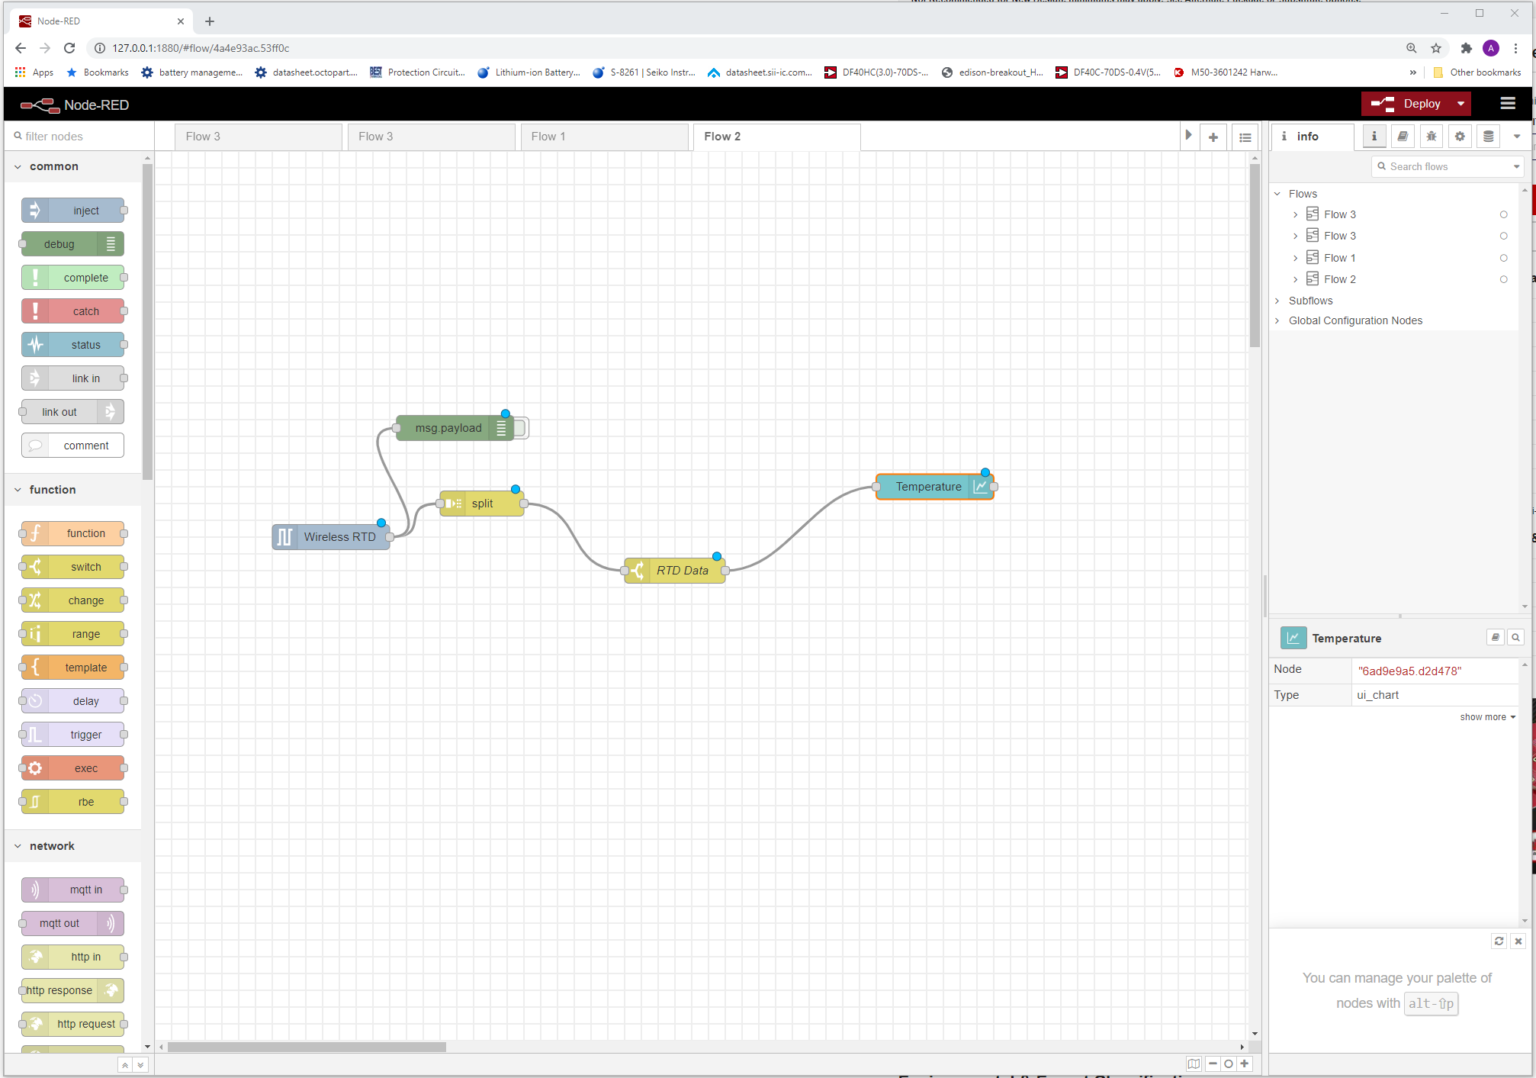The height and width of the screenshot is (1078, 1536).
Task: Zoom in the canvas with plus icon
Action: (x=1244, y=1064)
